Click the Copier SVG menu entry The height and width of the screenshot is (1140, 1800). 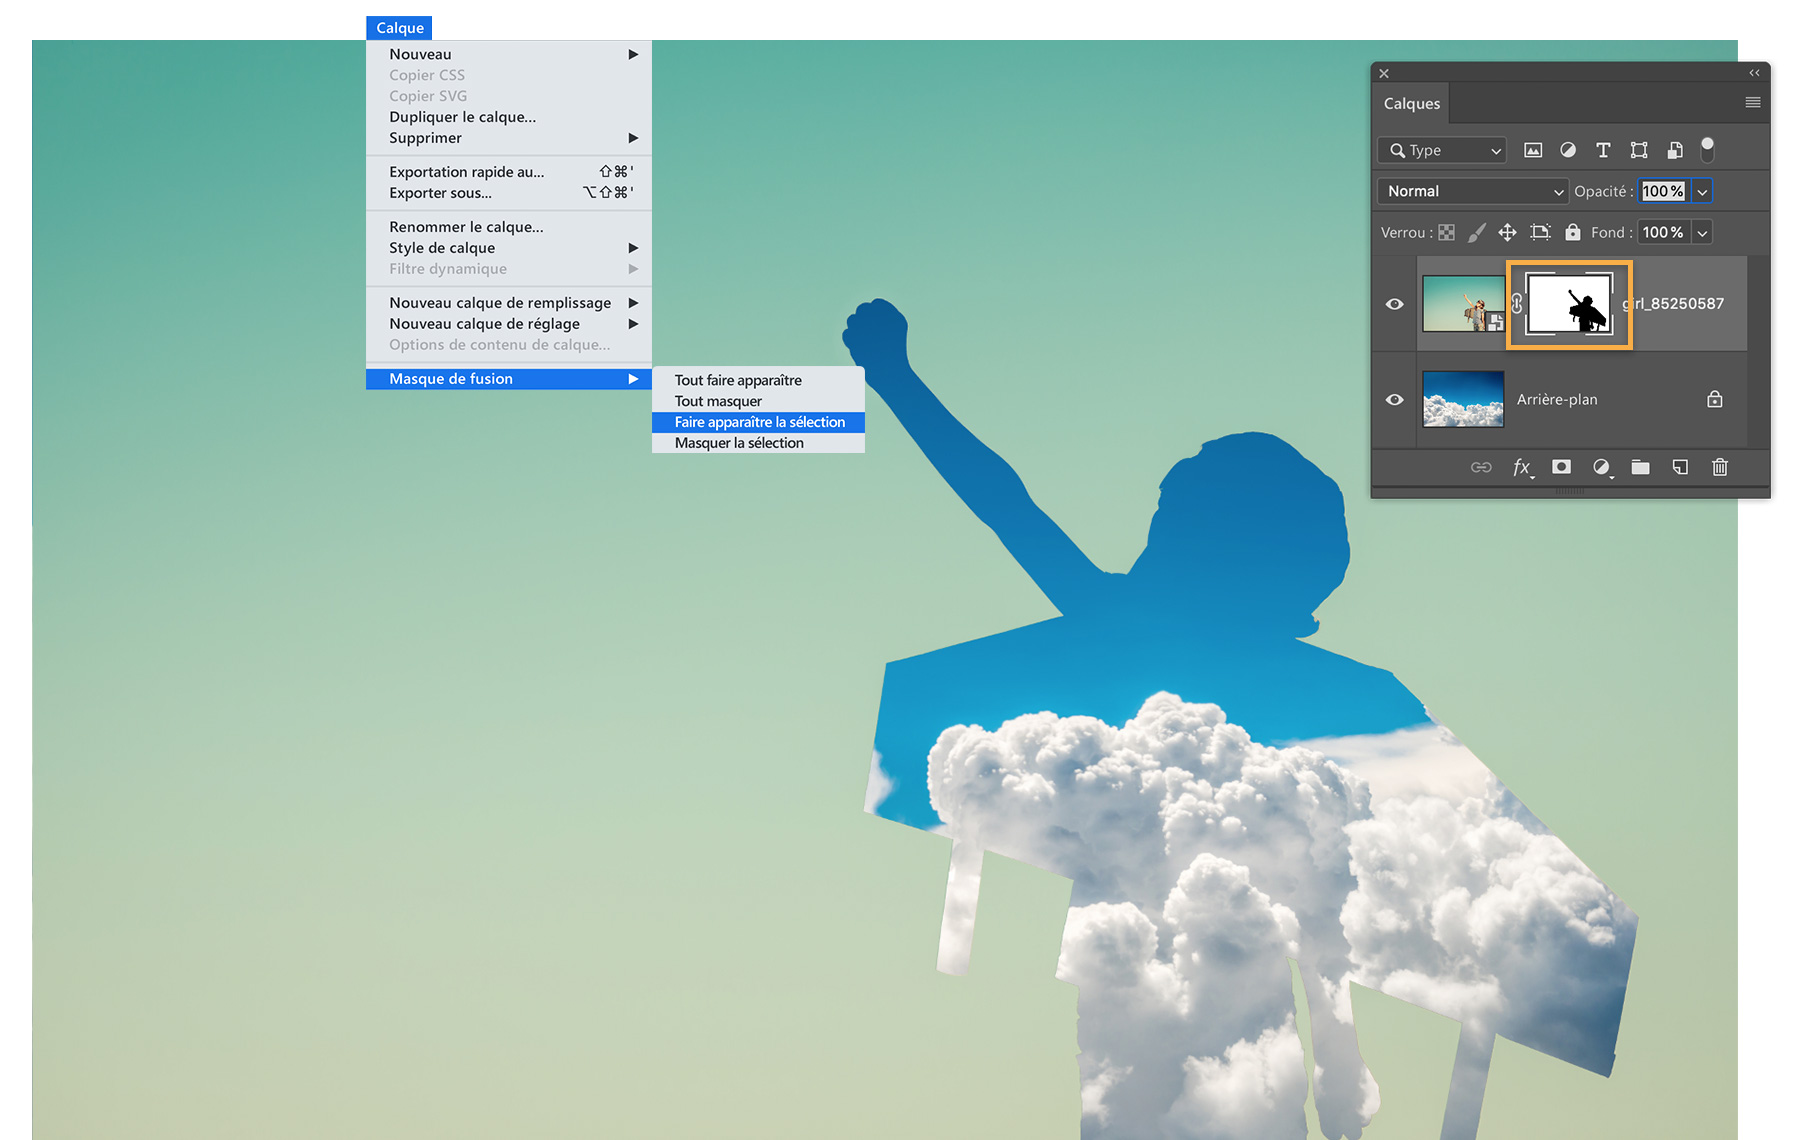click(x=509, y=96)
